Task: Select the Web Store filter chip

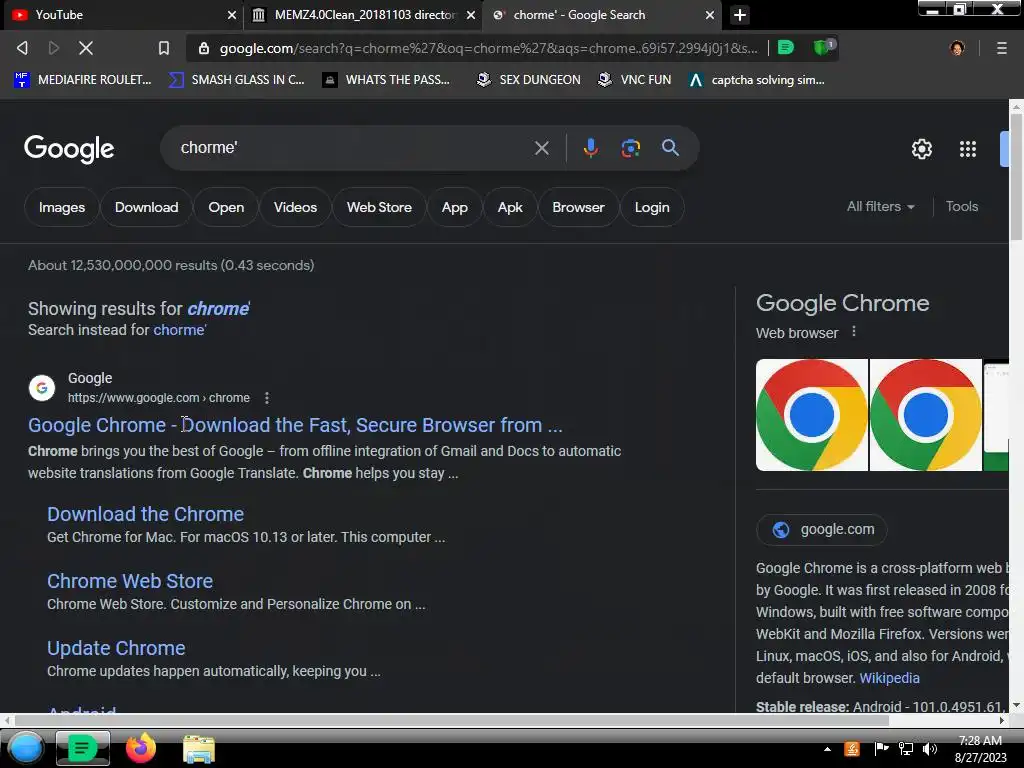Action: (379, 207)
